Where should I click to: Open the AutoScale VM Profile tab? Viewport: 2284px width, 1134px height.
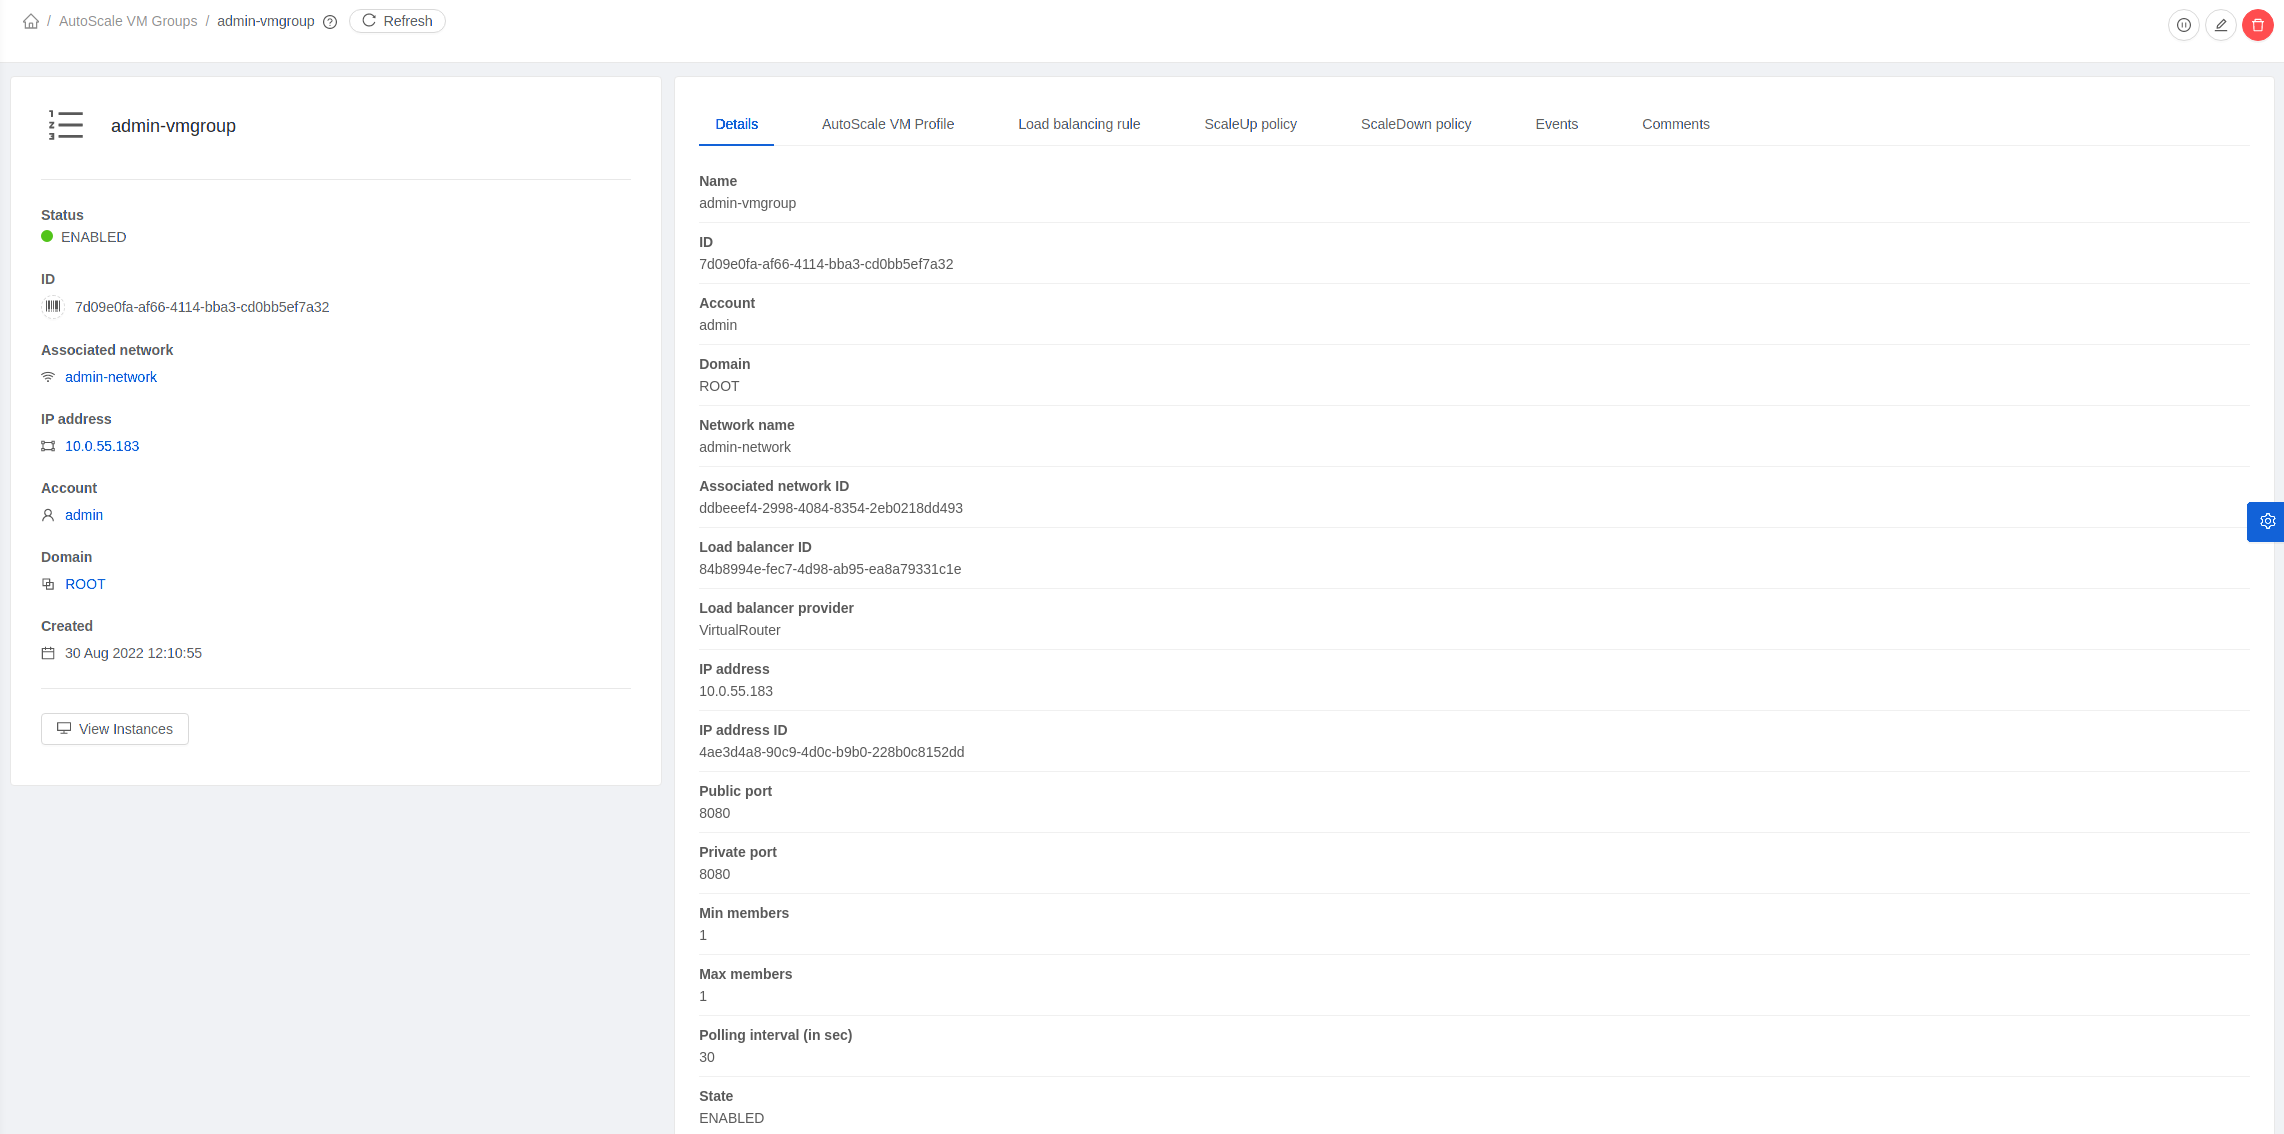click(x=888, y=124)
